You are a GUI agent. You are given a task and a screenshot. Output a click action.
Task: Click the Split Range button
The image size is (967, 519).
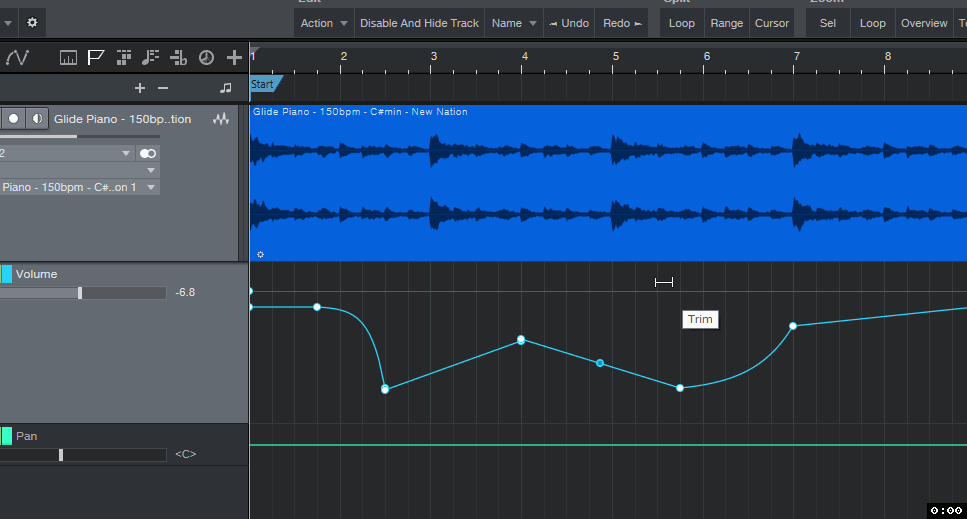pyautogui.click(x=726, y=23)
